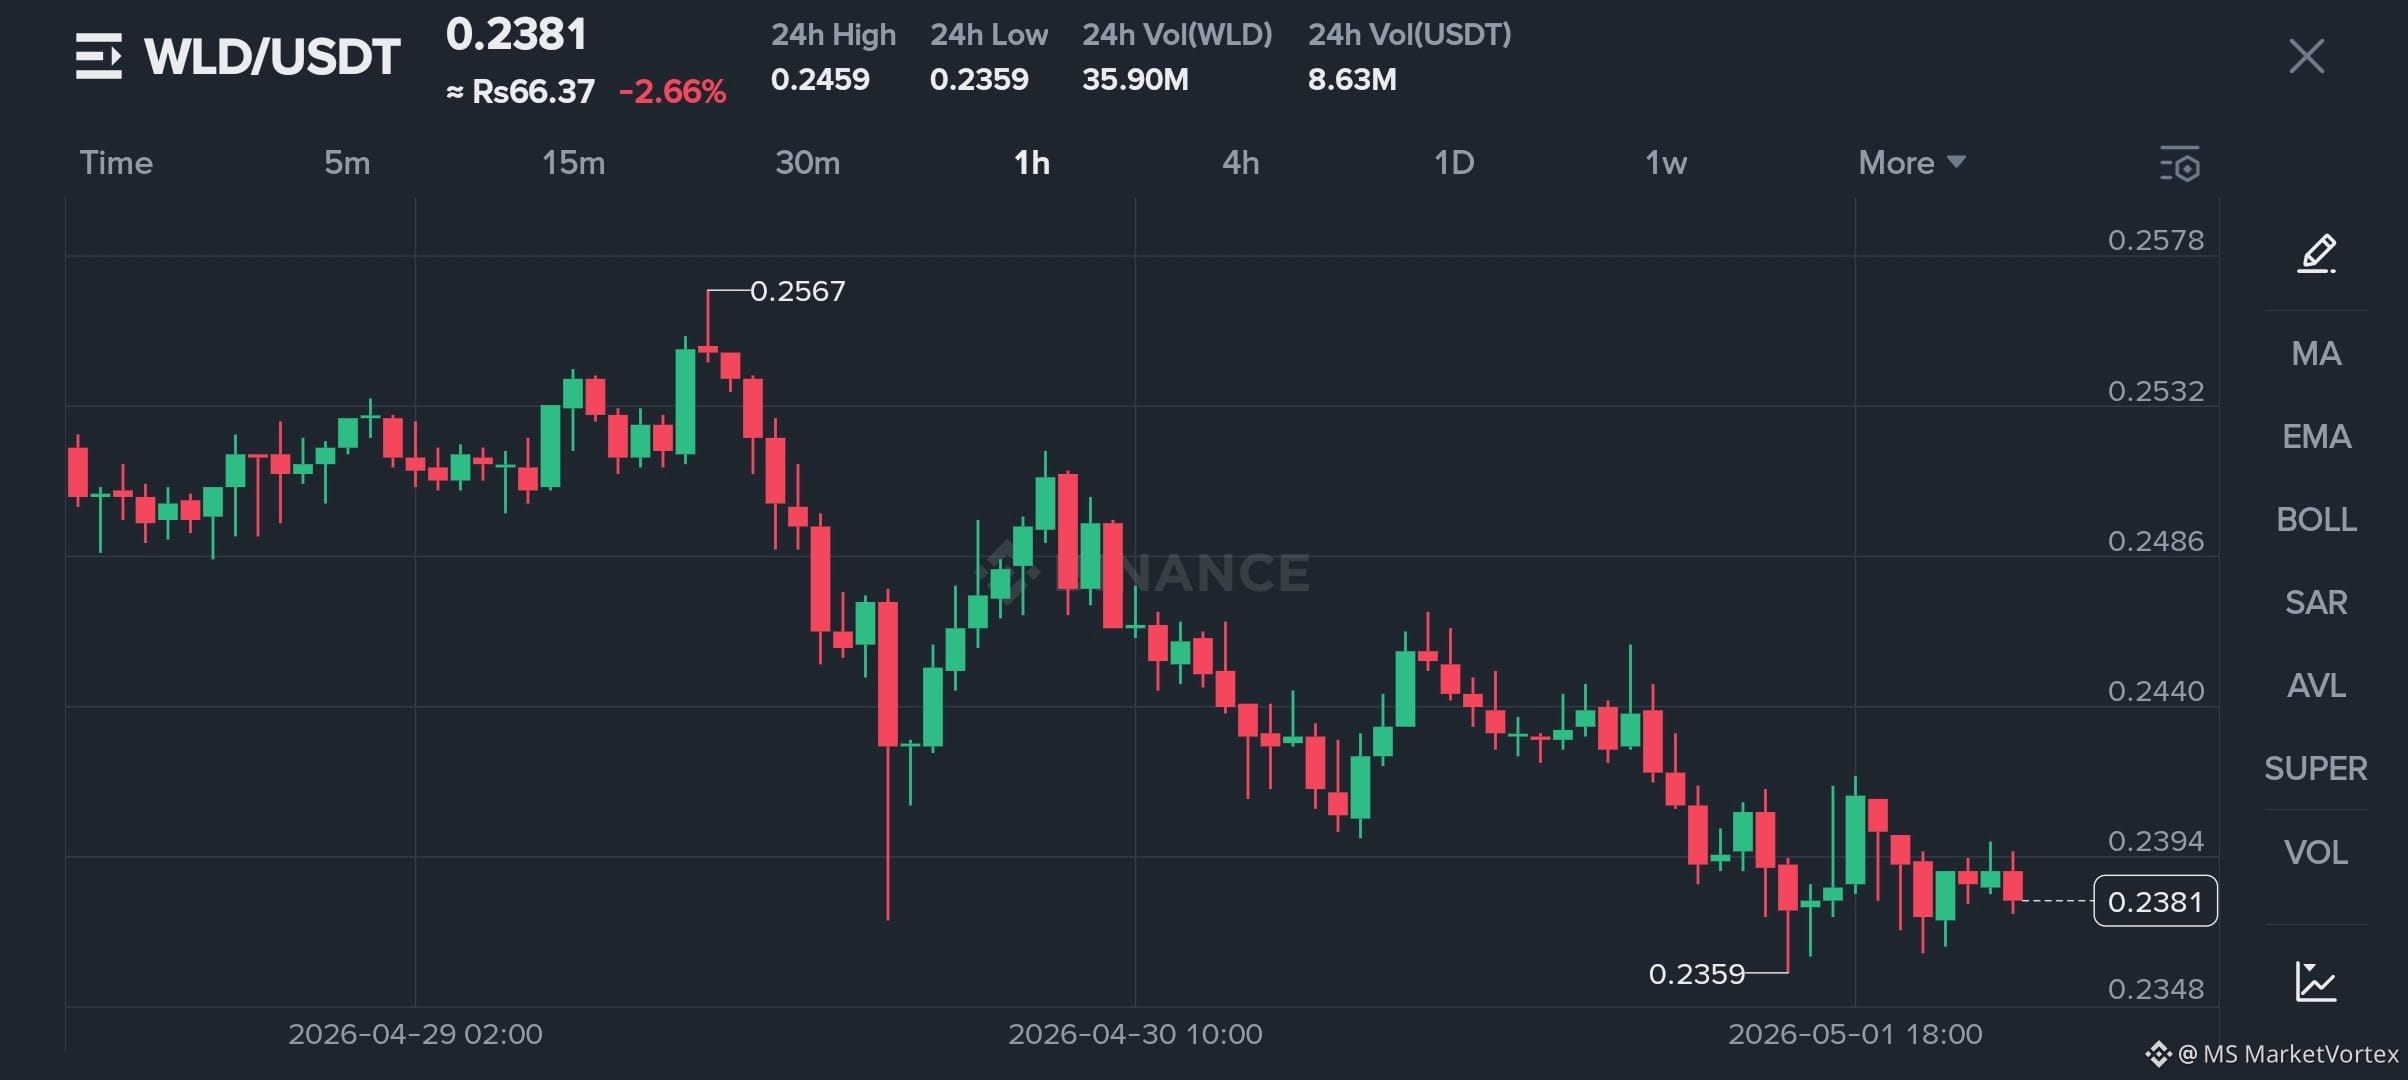Open the indicators chart icon
Image resolution: width=2408 pixels, height=1080 pixels.
tap(2316, 981)
